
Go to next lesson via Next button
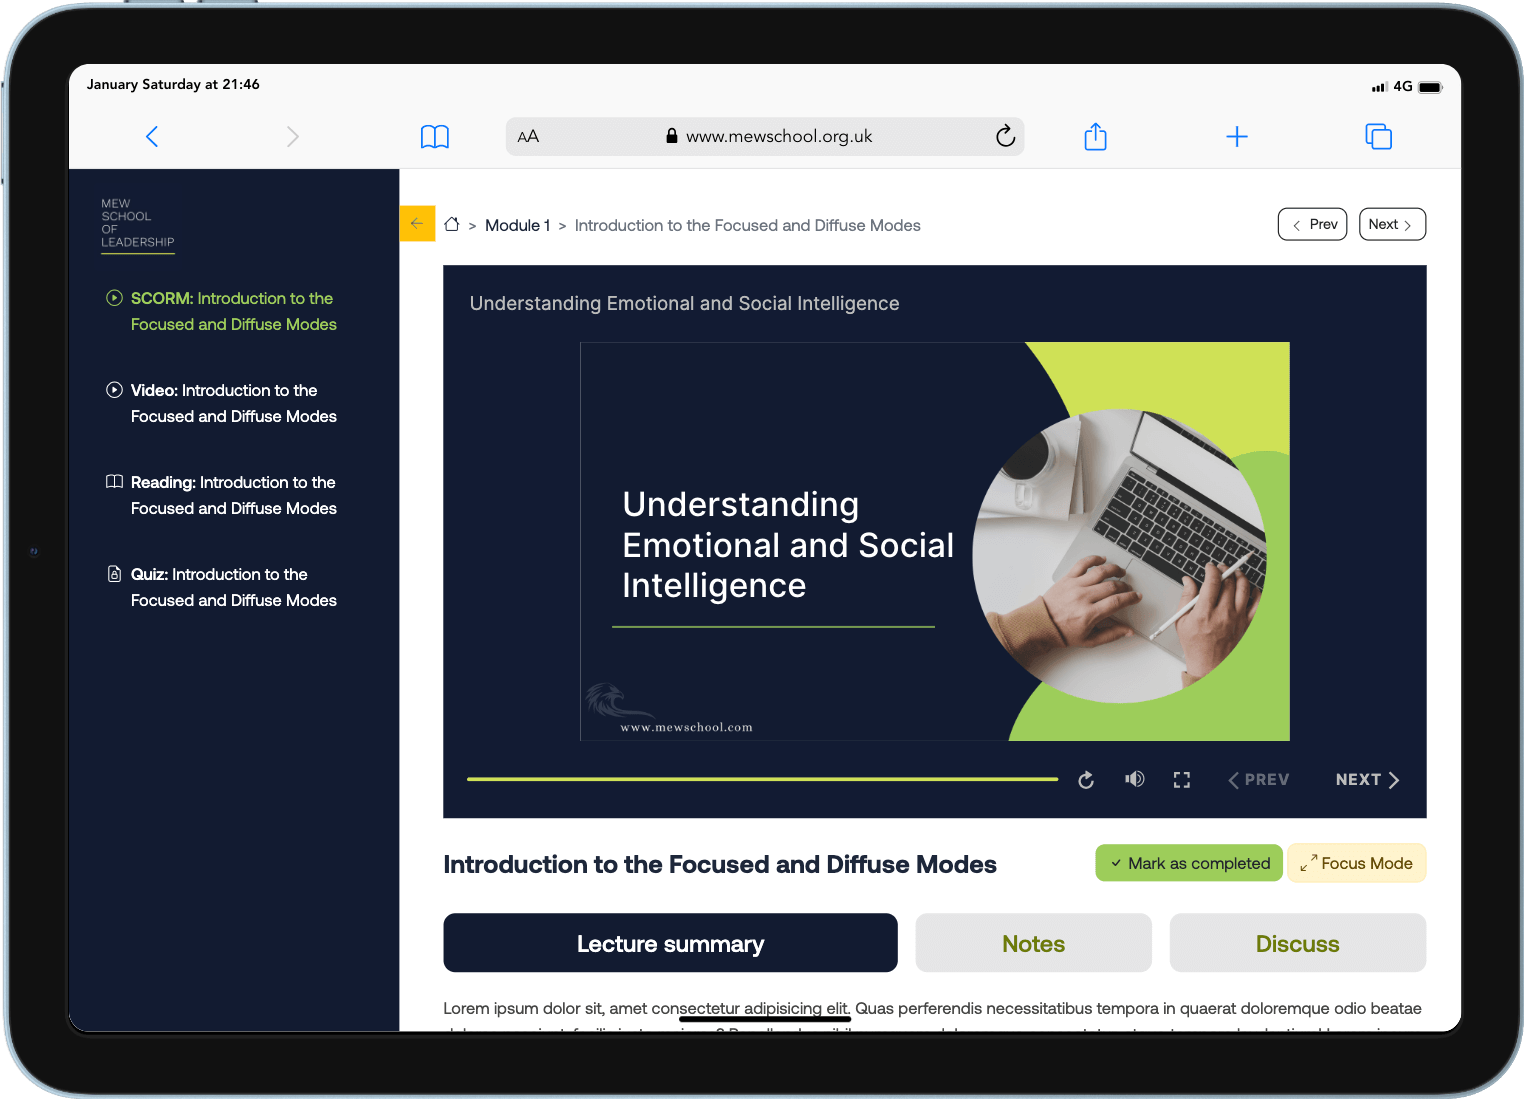[1391, 224]
